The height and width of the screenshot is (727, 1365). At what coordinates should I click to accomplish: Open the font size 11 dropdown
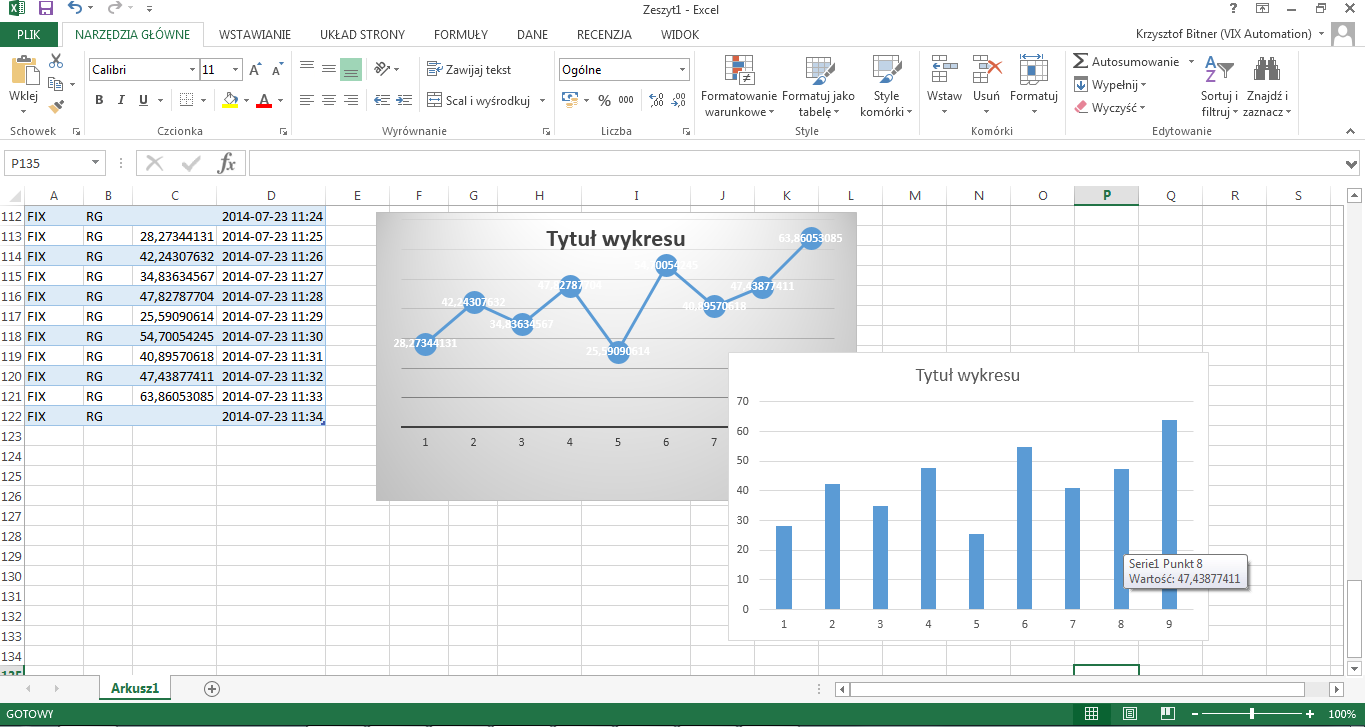click(236, 70)
